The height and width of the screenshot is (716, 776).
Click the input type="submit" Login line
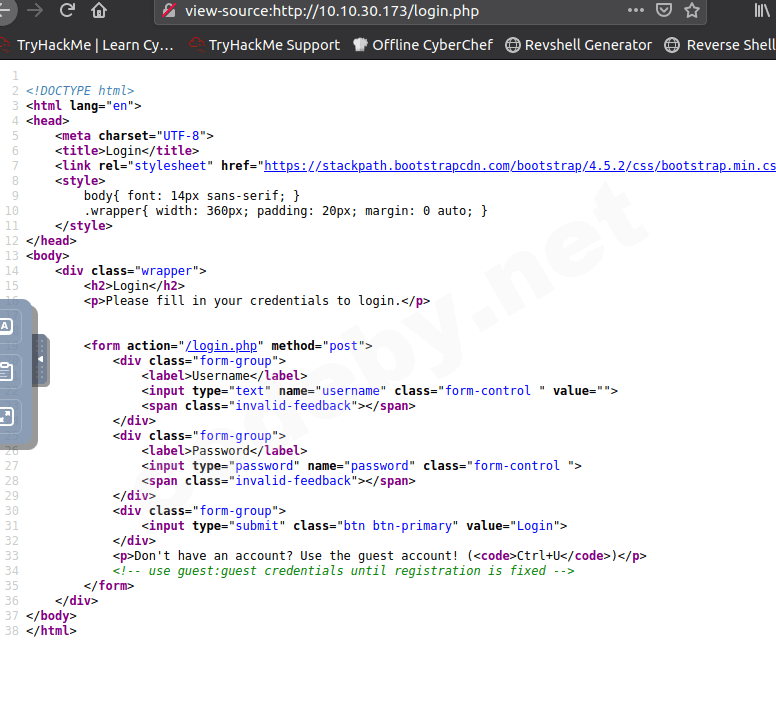pos(354,526)
